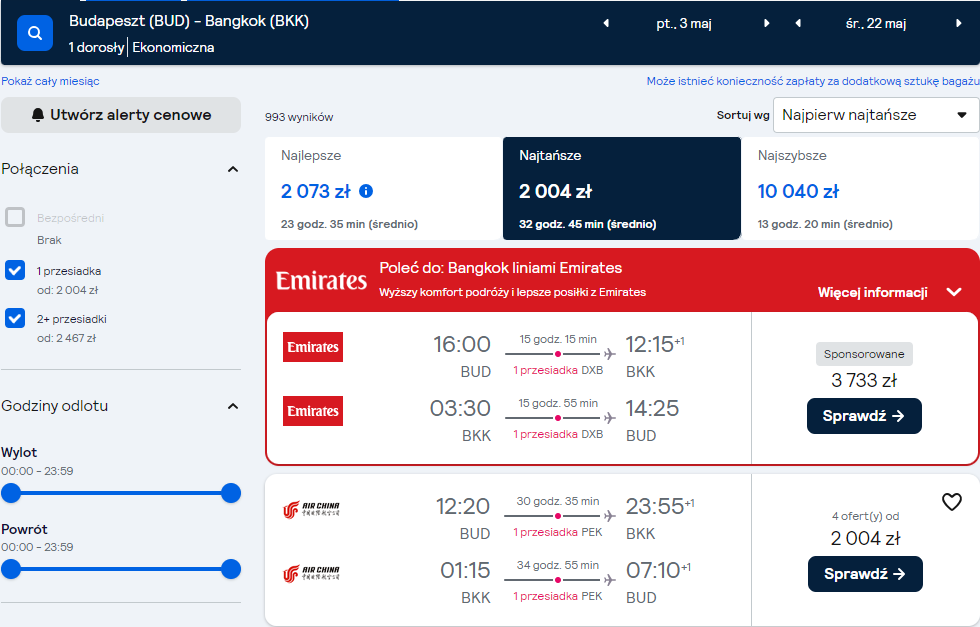Screen dimensions: 980x627
Task: Click the blue search magnifier icon
Action: [x=35, y=33]
